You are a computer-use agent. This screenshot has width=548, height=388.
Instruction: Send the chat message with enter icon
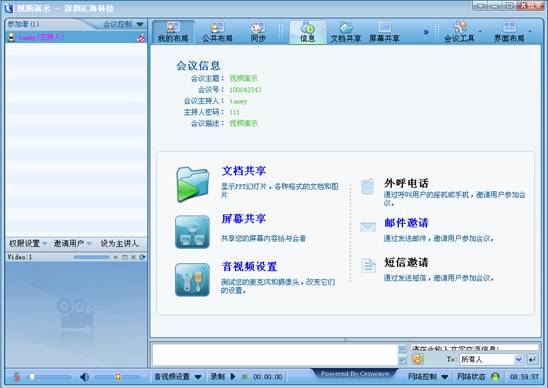(x=532, y=359)
